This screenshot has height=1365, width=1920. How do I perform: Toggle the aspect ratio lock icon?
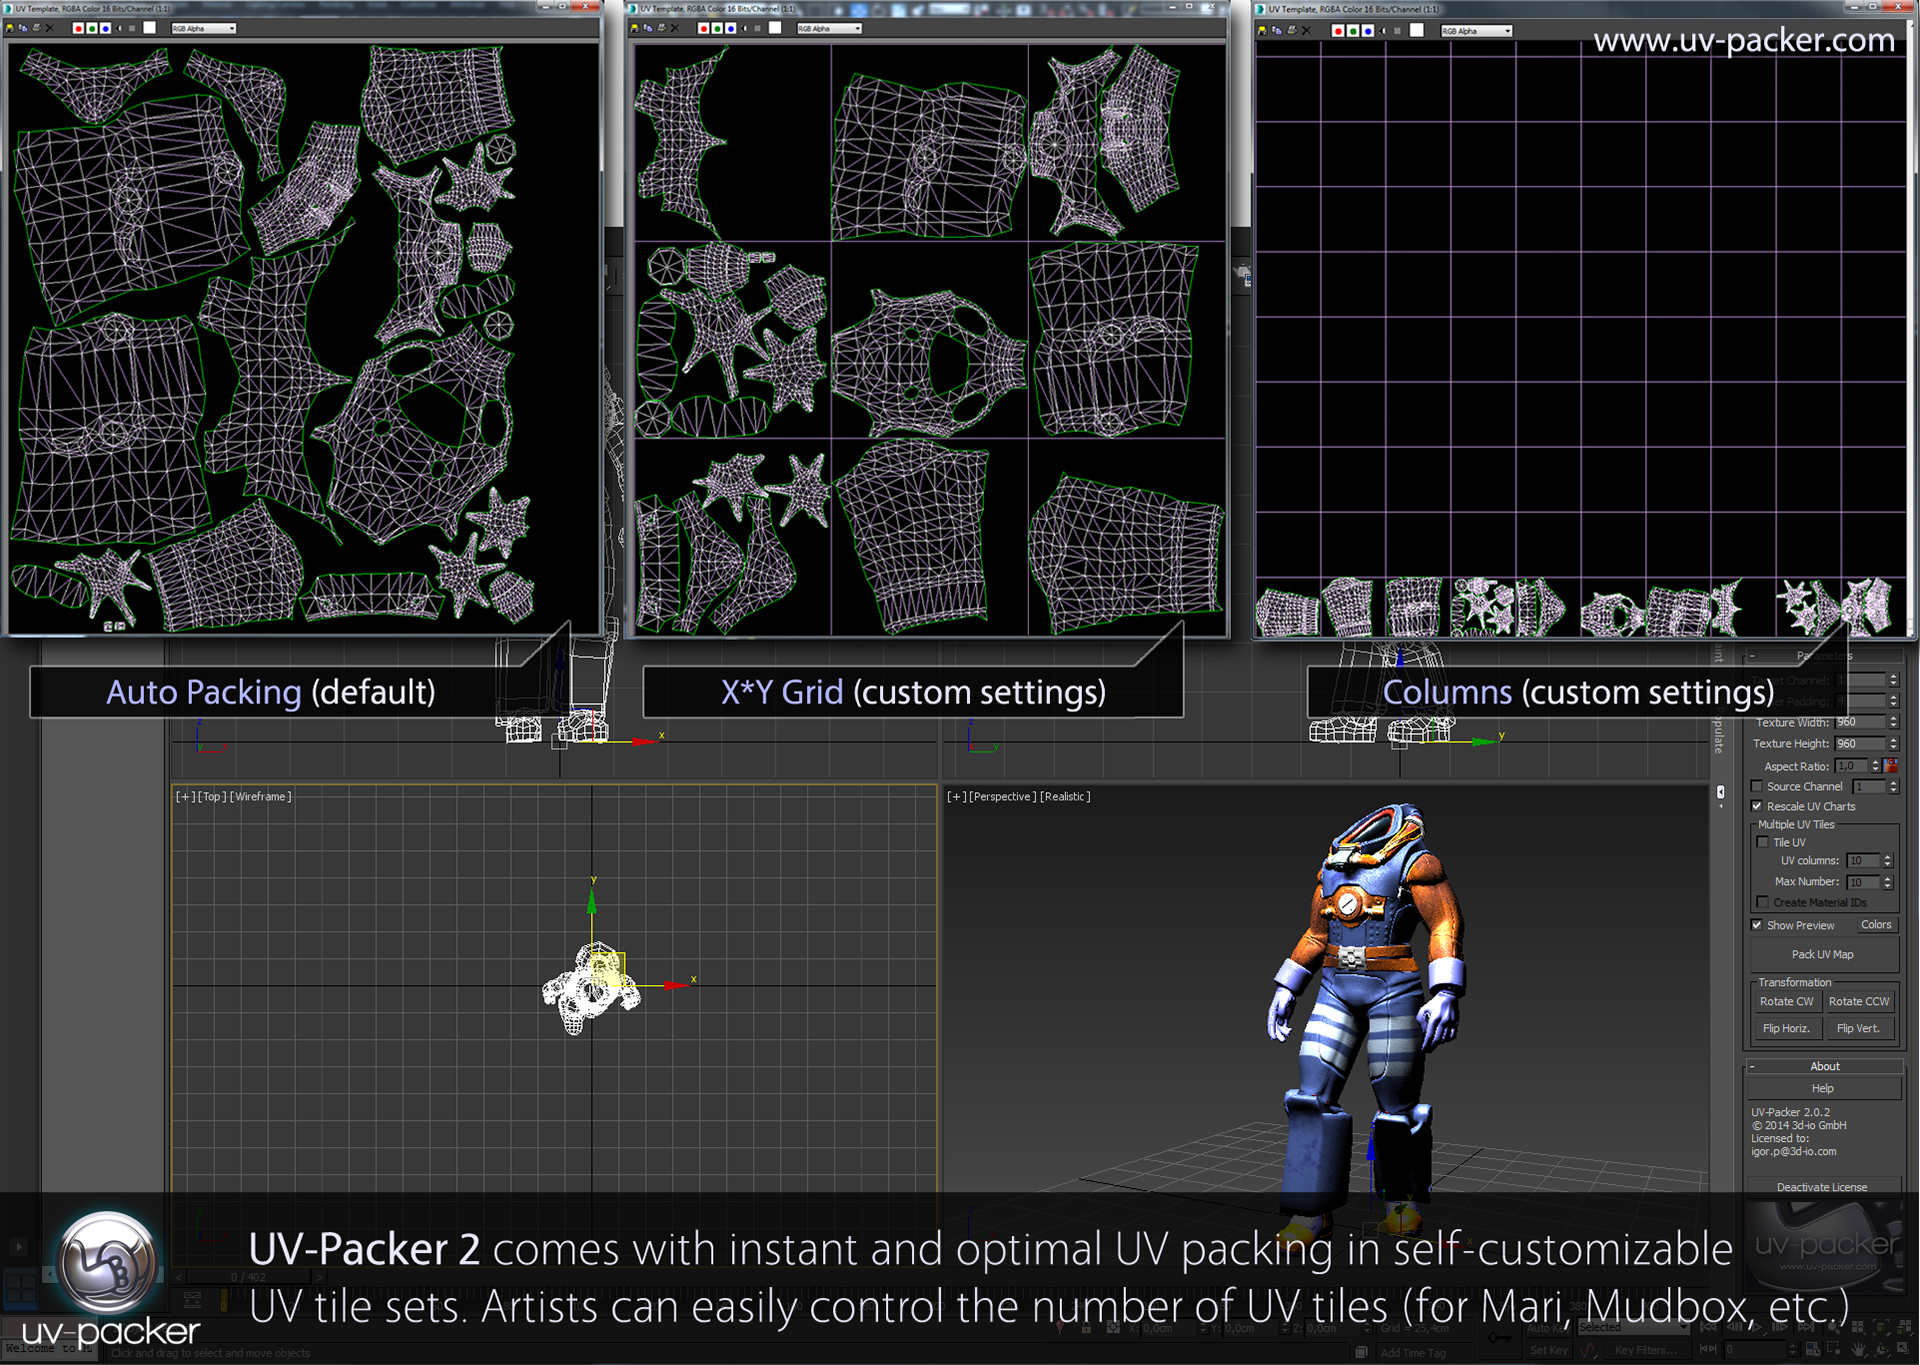[x=1890, y=766]
